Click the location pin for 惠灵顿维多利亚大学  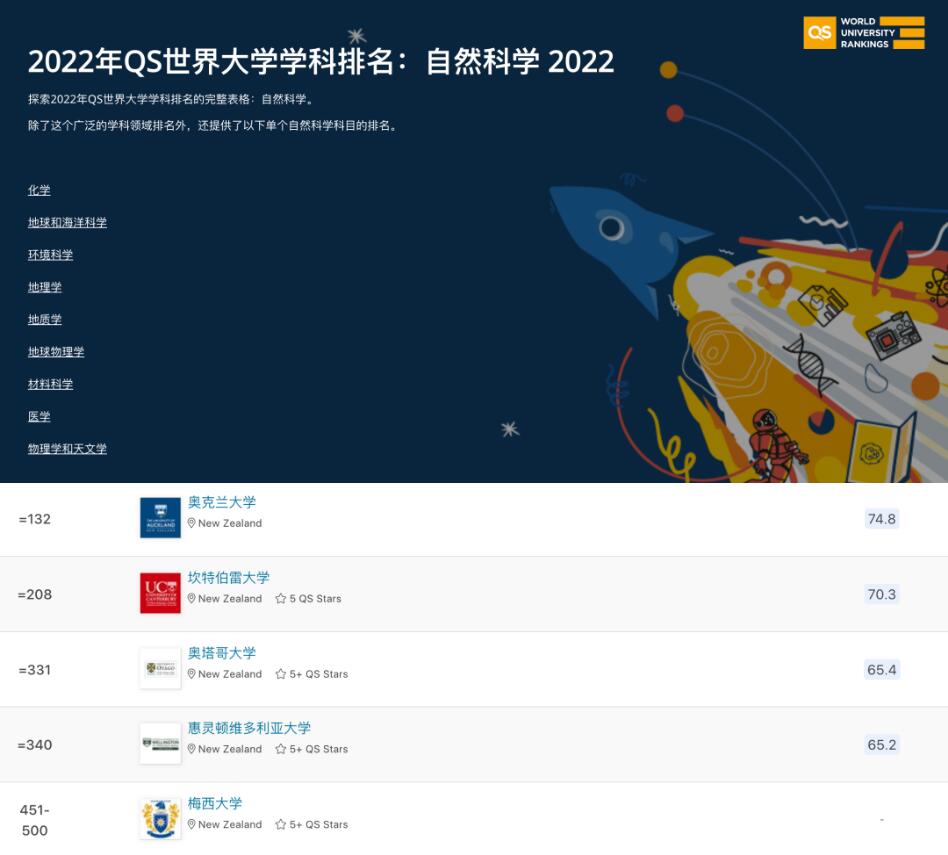pyautogui.click(x=191, y=749)
